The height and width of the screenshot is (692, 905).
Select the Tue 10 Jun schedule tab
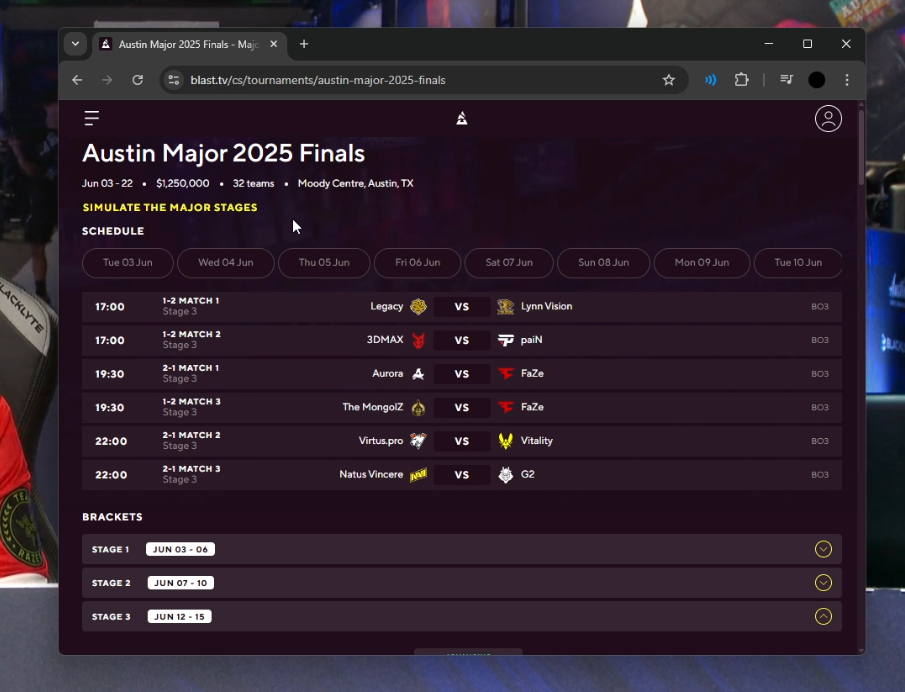(798, 263)
